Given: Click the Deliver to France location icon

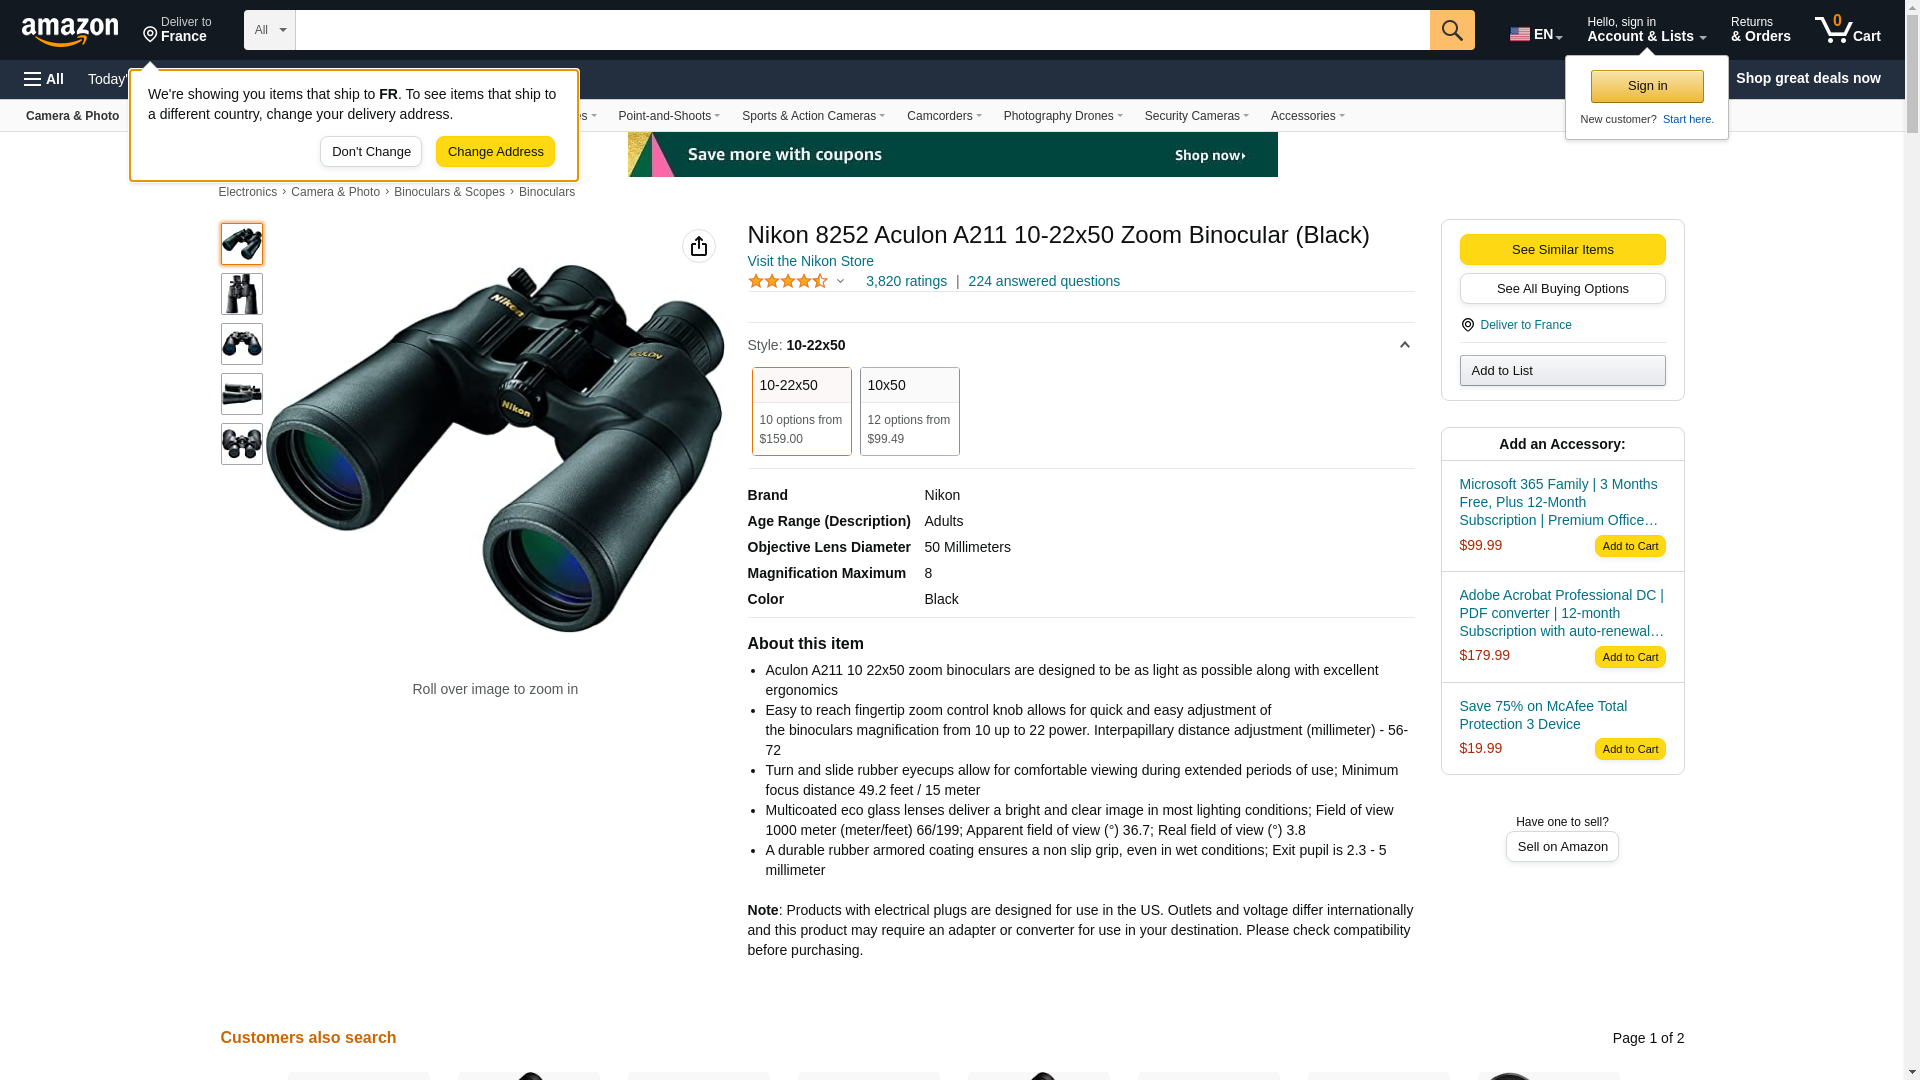Looking at the screenshot, I should click(151, 35).
